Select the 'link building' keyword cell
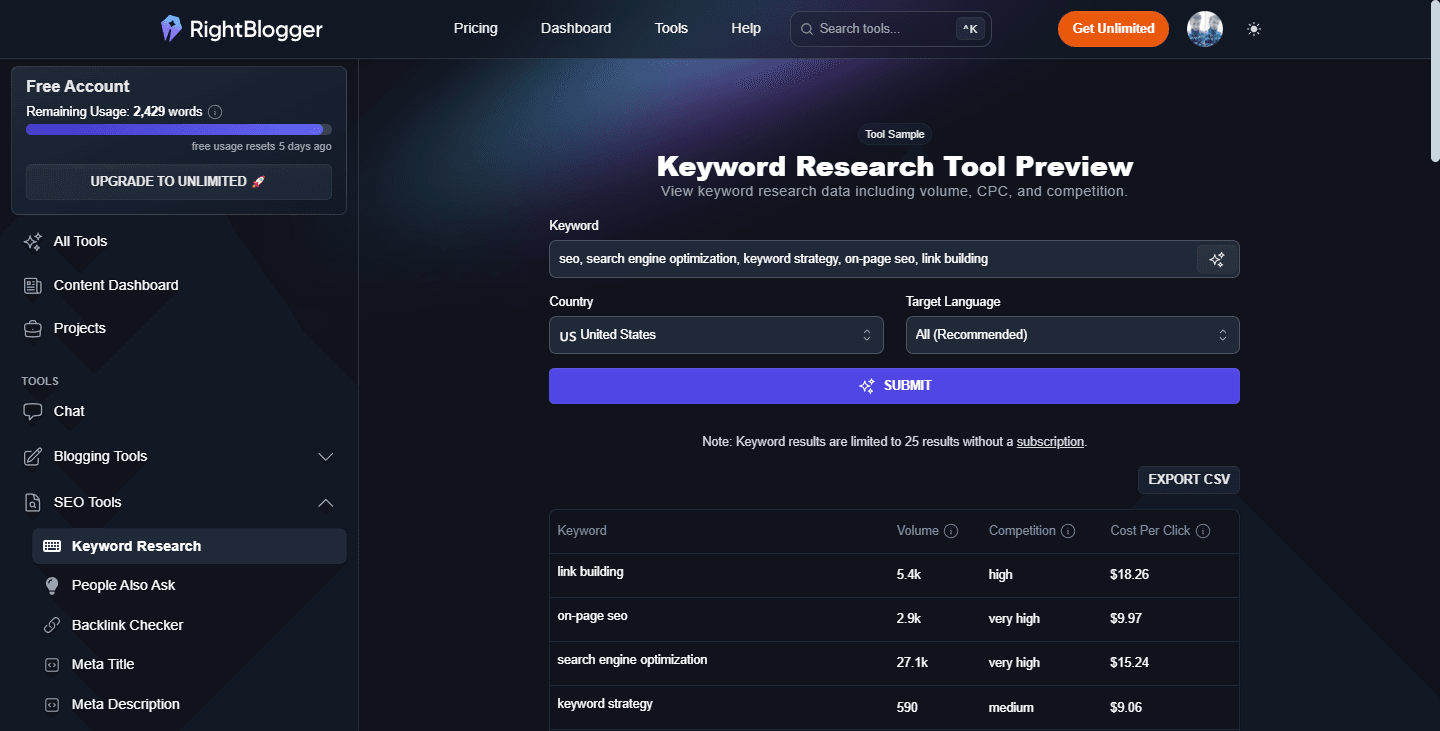This screenshot has height=731, width=1440. pos(590,572)
